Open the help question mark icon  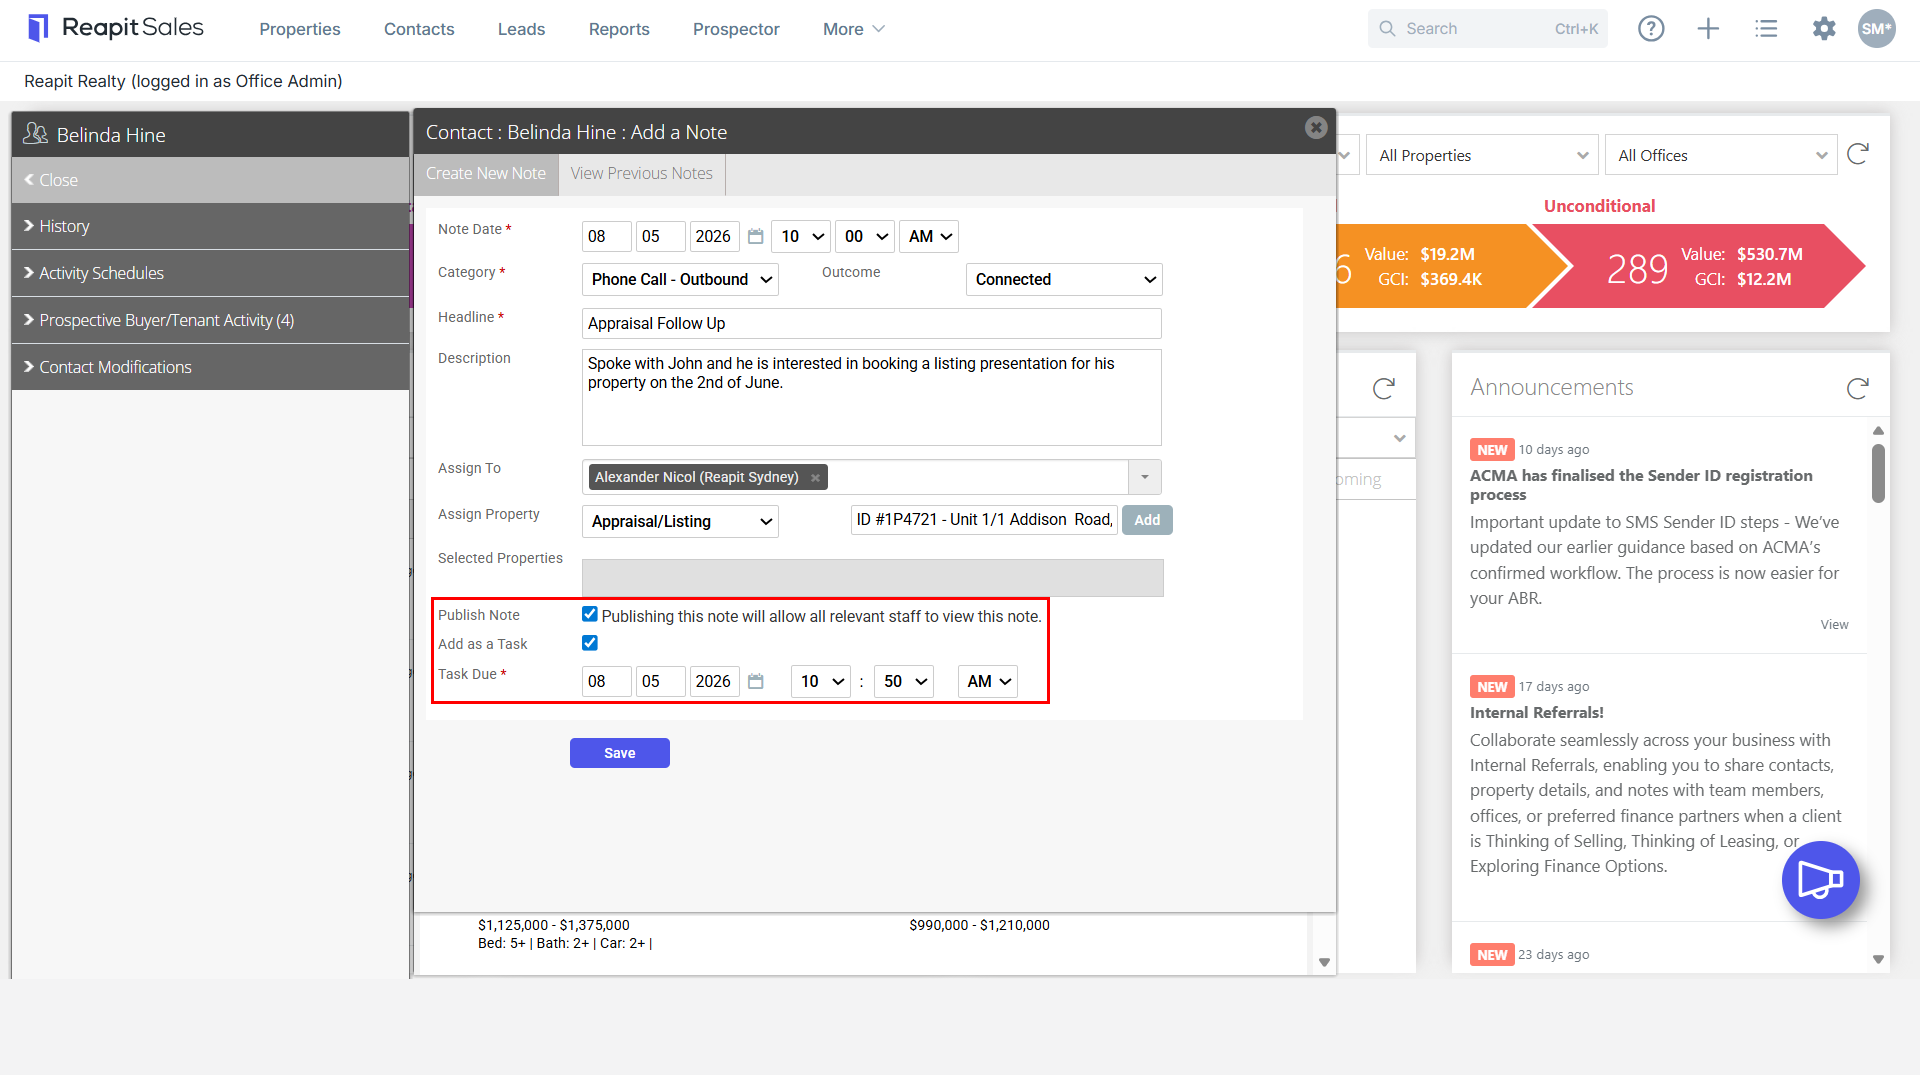click(1651, 29)
